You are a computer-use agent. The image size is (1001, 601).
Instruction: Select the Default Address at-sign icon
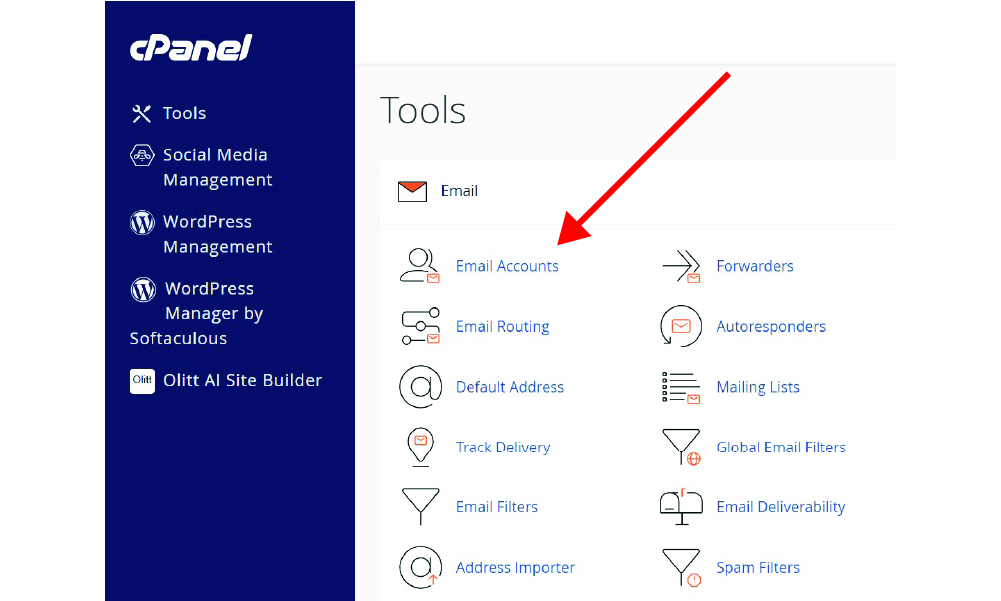[420, 387]
